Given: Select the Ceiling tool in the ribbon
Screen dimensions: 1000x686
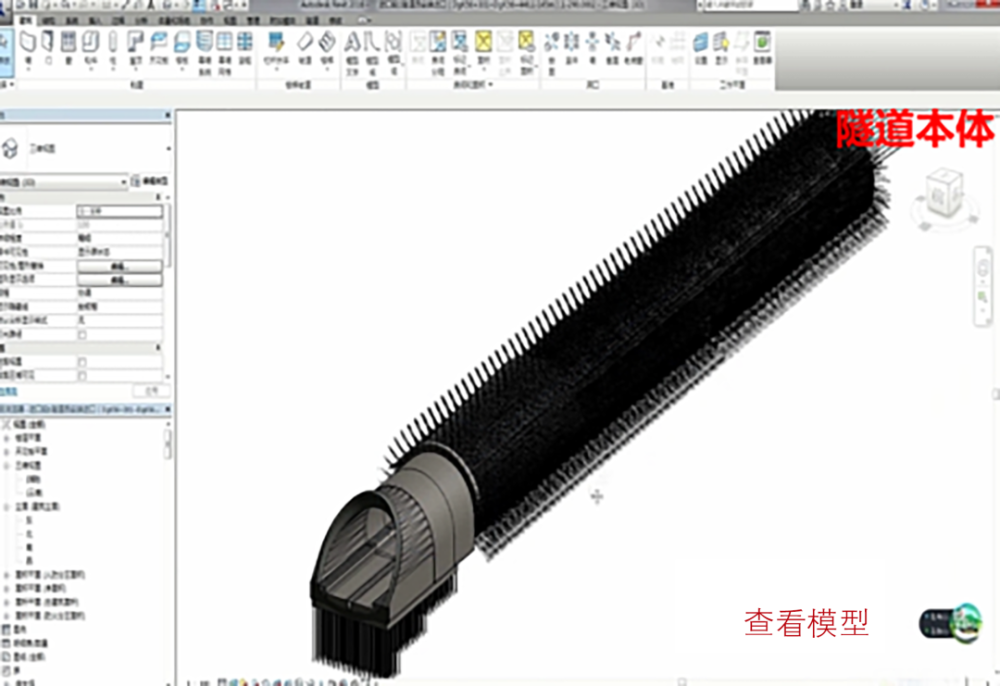Looking at the screenshot, I should [159, 47].
